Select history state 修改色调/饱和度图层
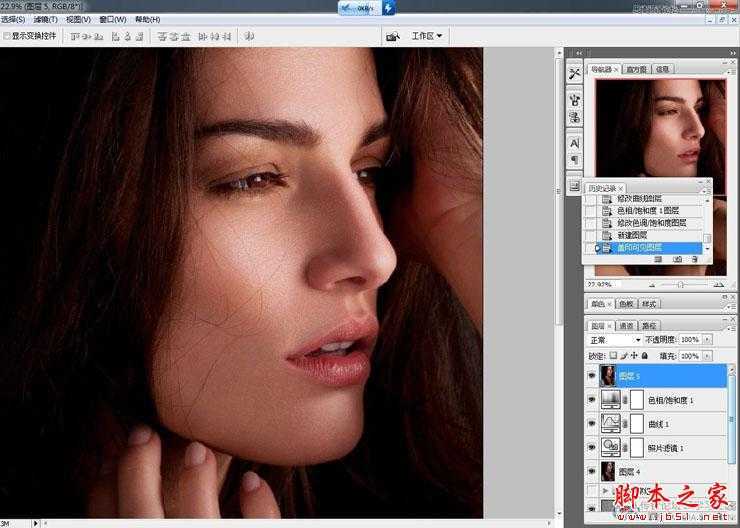The height and width of the screenshot is (528, 740). point(646,223)
